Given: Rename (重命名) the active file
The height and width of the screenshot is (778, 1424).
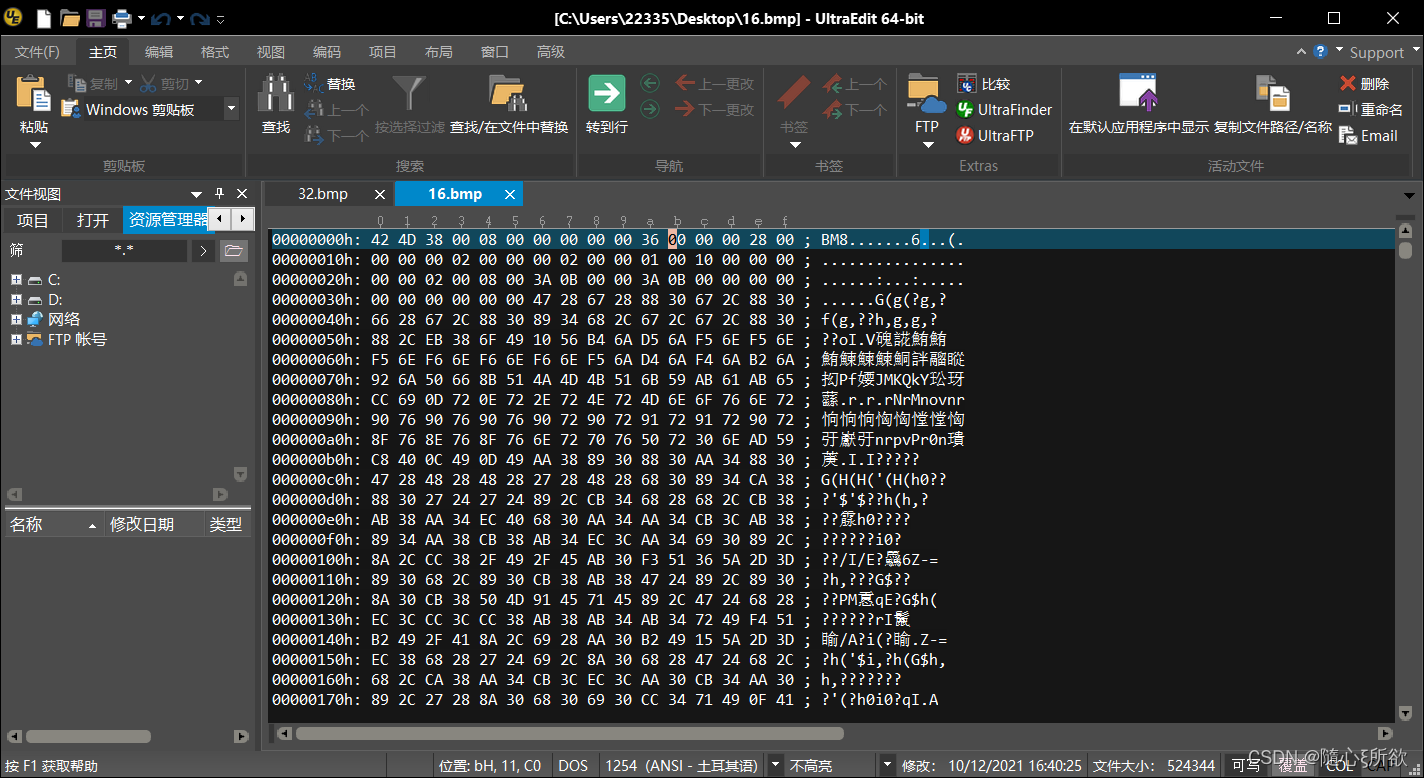Looking at the screenshot, I should point(1370,110).
